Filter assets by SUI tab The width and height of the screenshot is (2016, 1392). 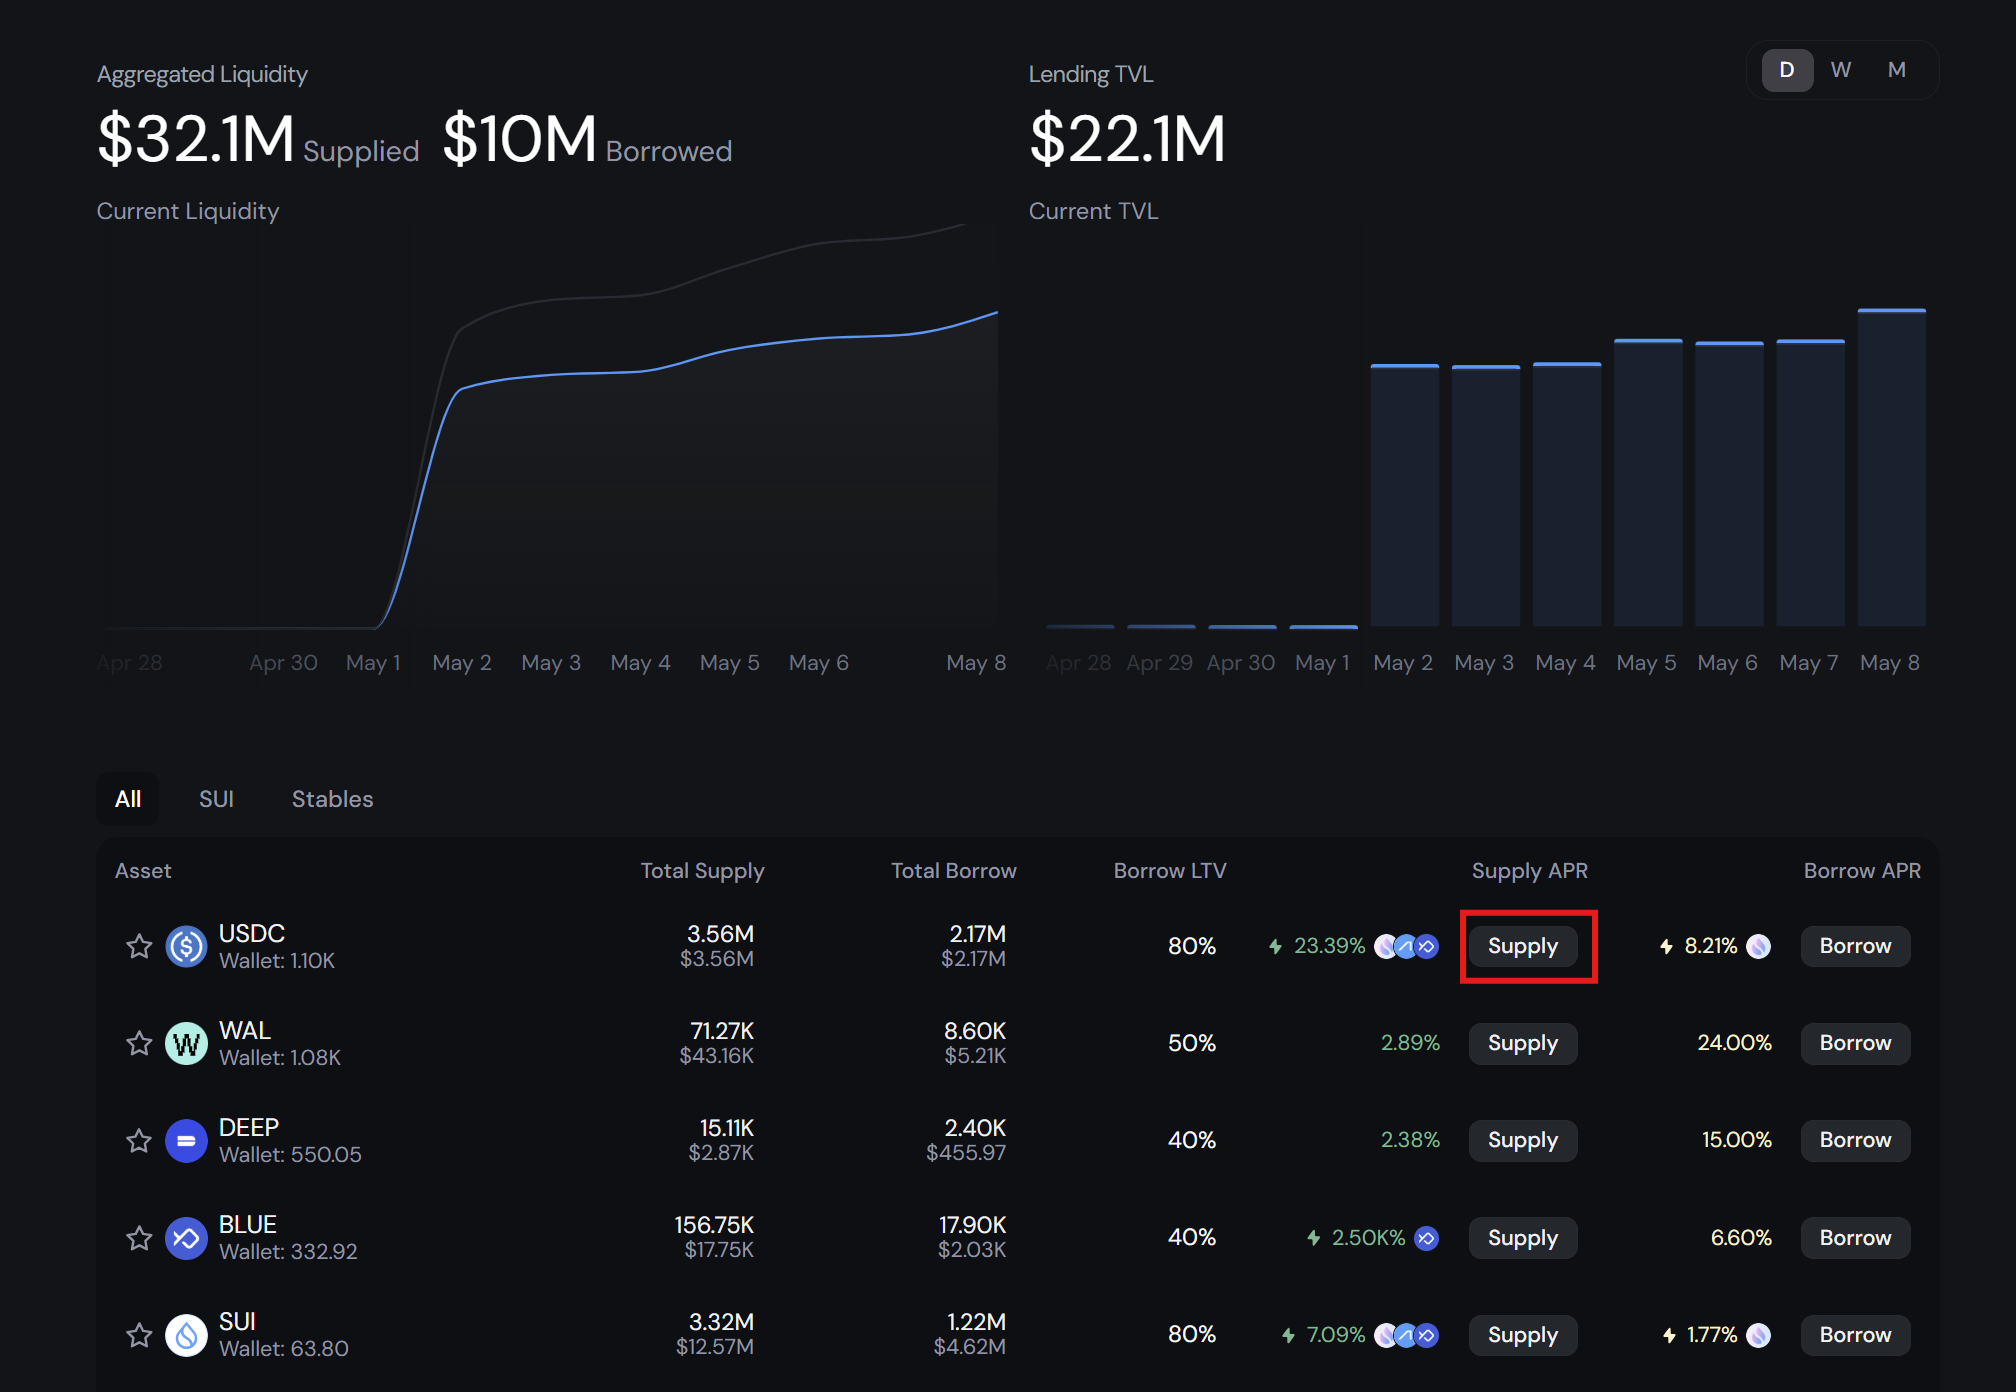tap(216, 799)
